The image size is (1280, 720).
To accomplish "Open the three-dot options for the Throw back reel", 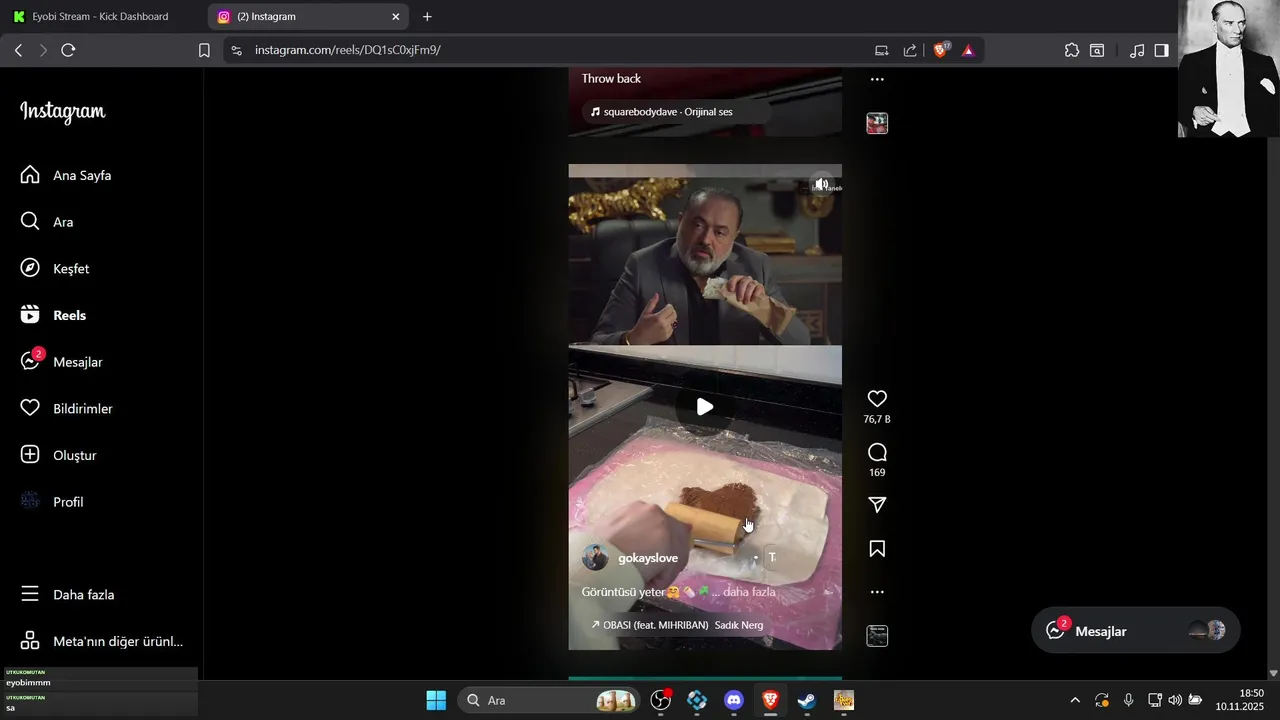I will pyautogui.click(x=877, y=79).
